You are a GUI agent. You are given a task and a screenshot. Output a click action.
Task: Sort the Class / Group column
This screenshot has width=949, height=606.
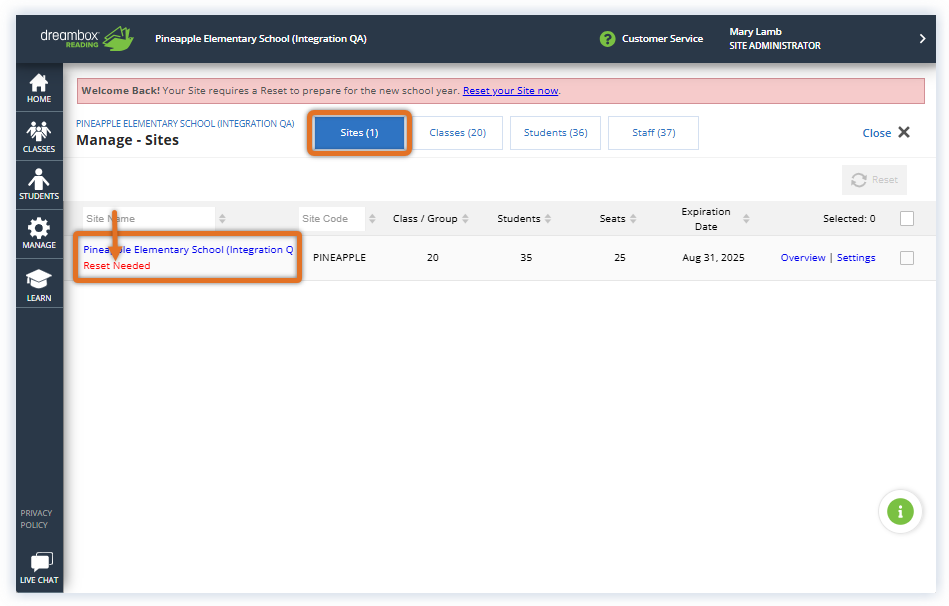[465, 219]
